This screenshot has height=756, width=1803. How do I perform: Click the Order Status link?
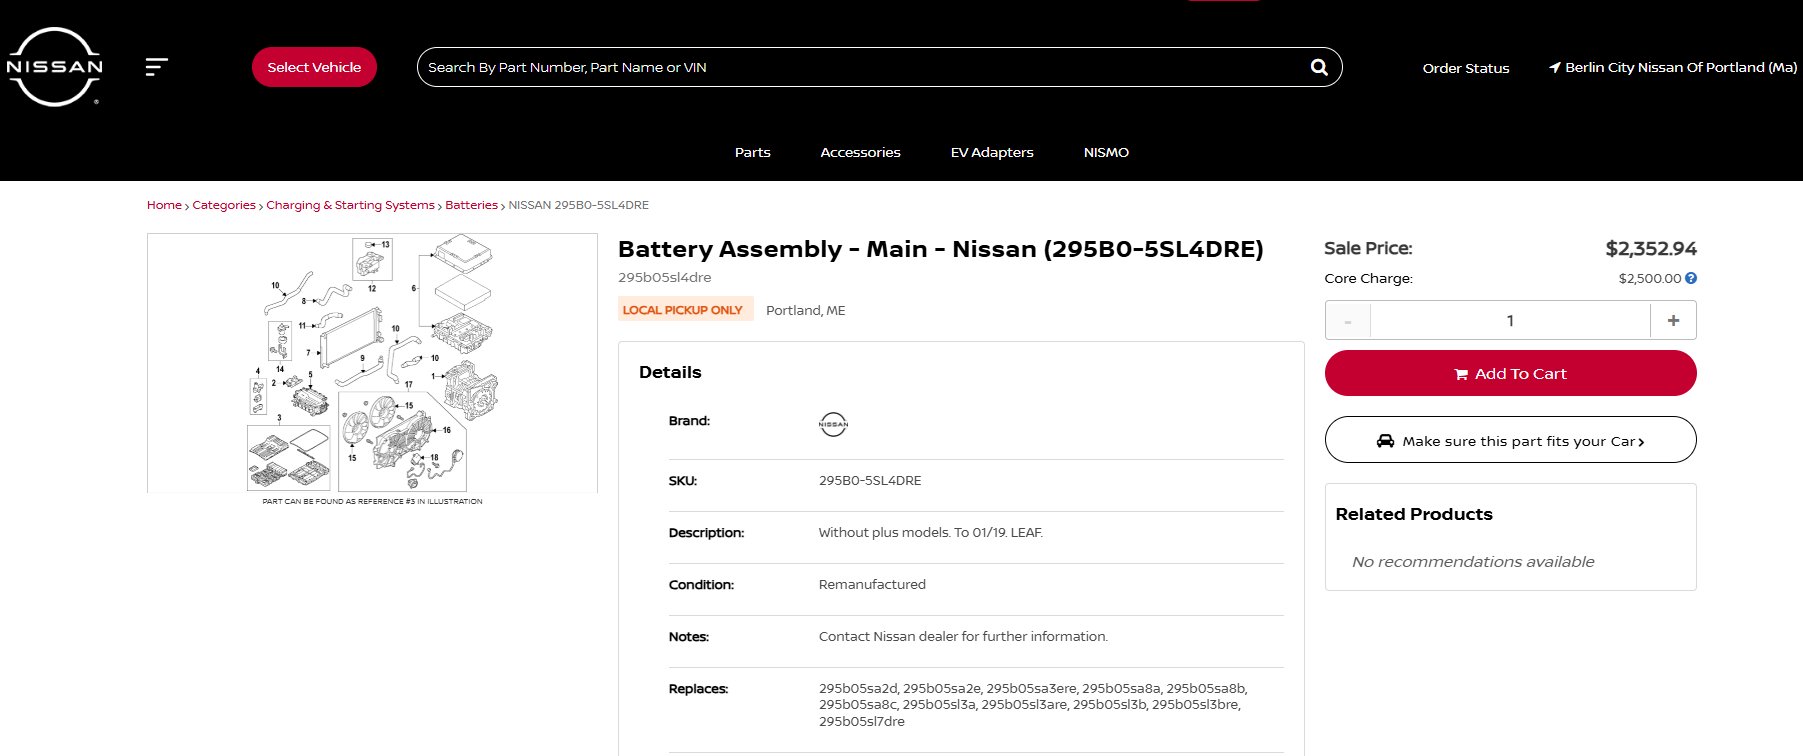tap(1465, 68)
